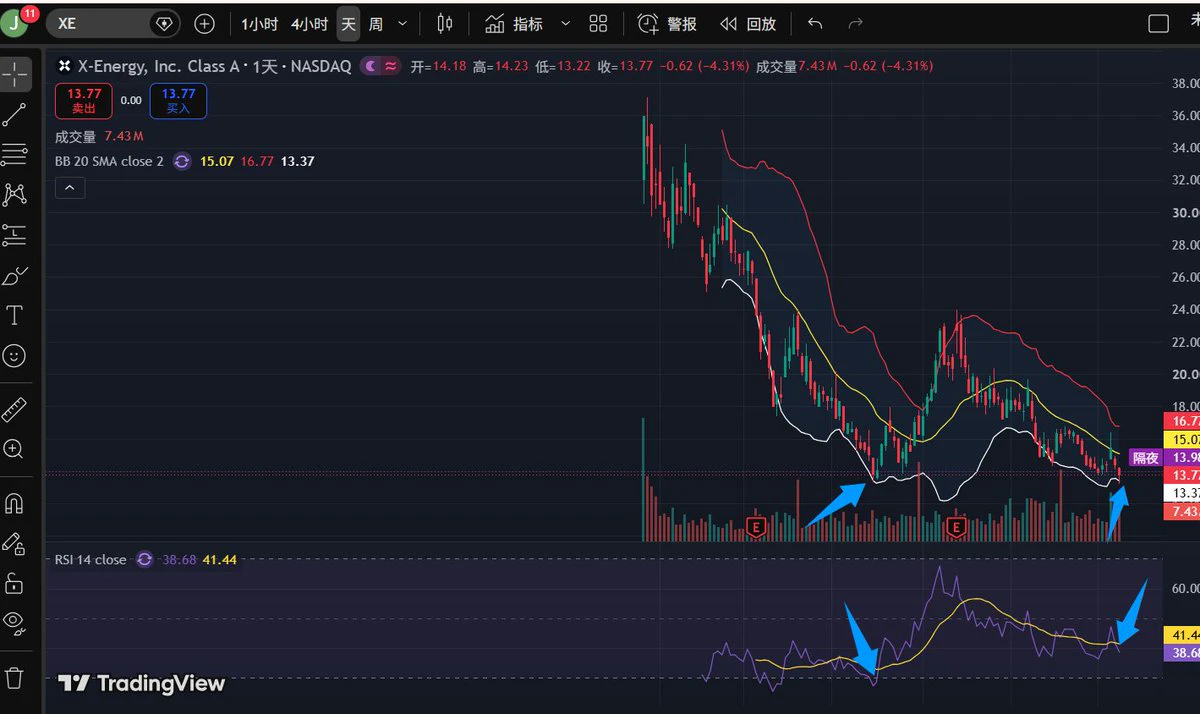Lock all drawing tools
1200x714 pixels.
15,583
